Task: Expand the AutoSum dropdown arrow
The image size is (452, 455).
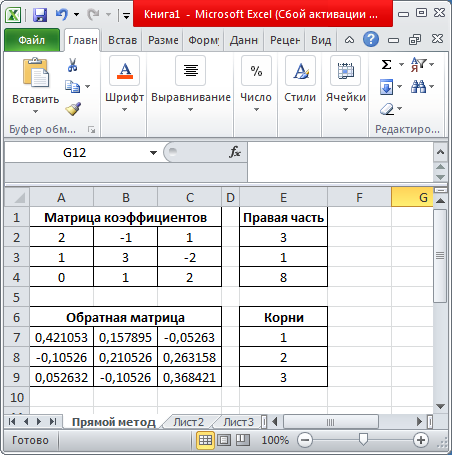Action: point(401,64)
